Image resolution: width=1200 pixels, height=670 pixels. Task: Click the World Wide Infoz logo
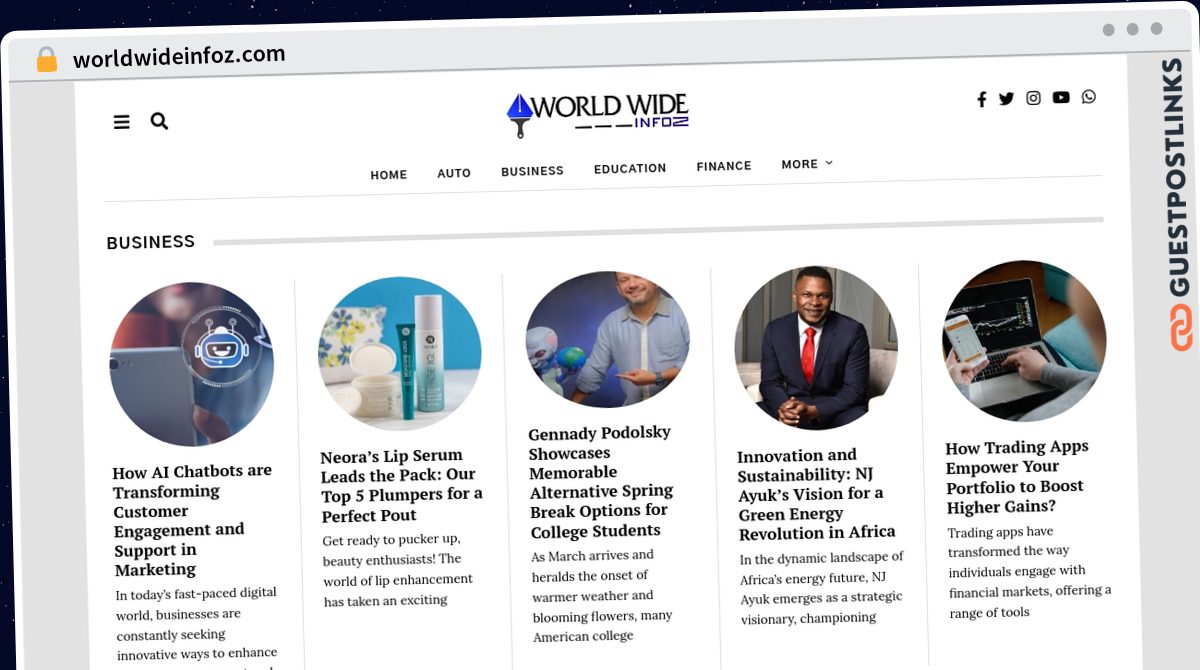coord(598,115)
